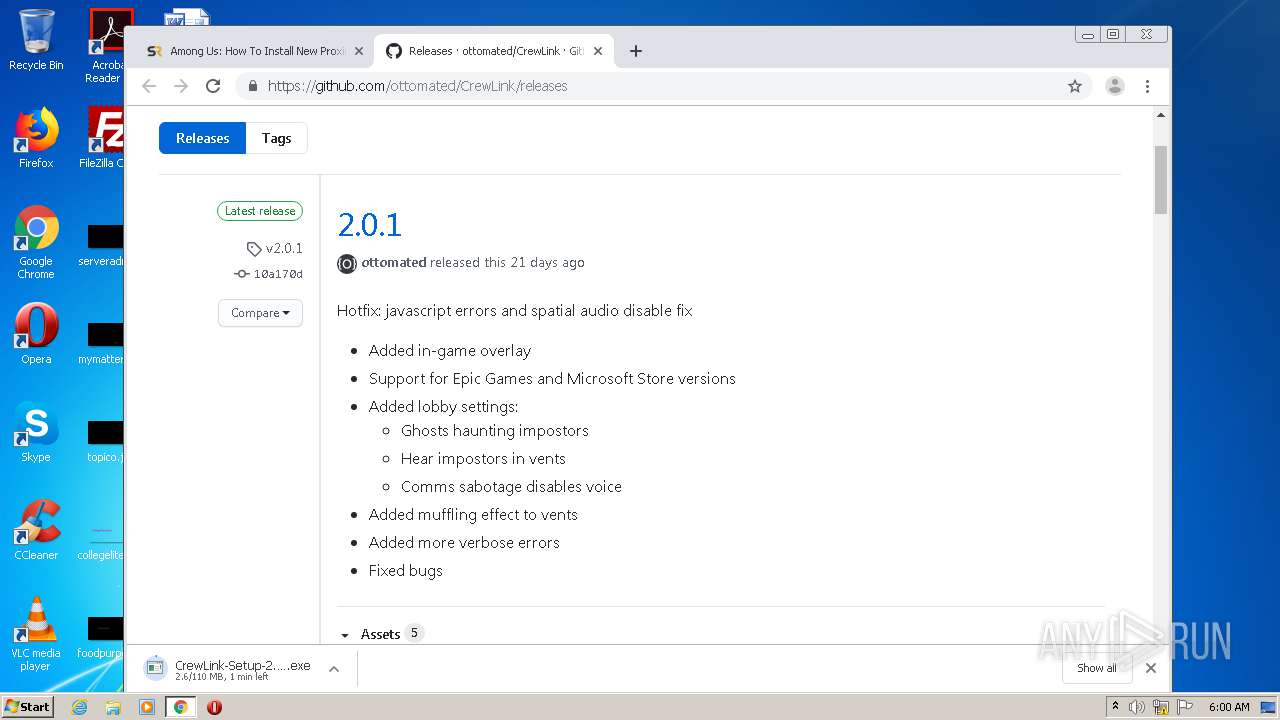1280x720 pixels.
Task: Click the 'Hotfix: javascript errors' description line
Action: 515,310
